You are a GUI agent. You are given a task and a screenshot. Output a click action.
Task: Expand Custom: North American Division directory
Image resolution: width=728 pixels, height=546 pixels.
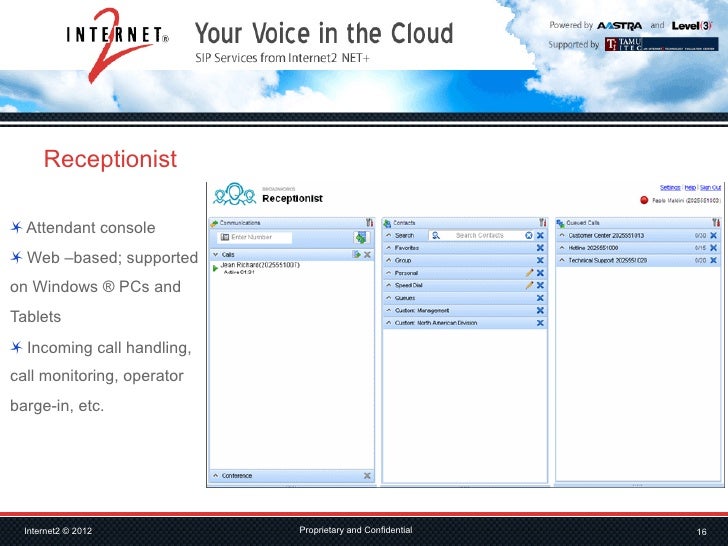click(389, 323)
